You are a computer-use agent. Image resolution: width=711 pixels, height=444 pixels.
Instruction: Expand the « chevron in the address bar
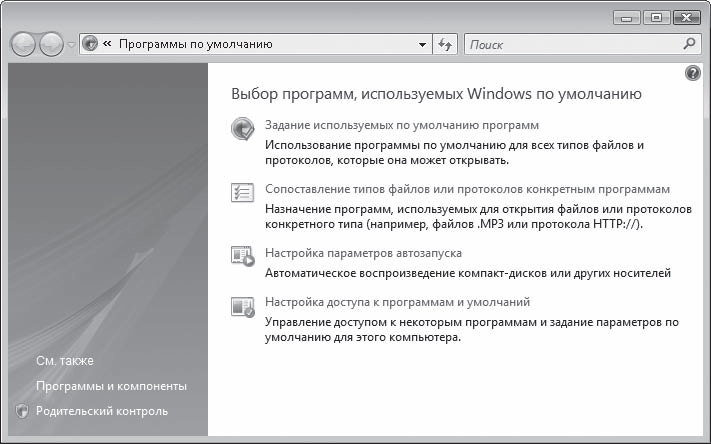(106, 45)
